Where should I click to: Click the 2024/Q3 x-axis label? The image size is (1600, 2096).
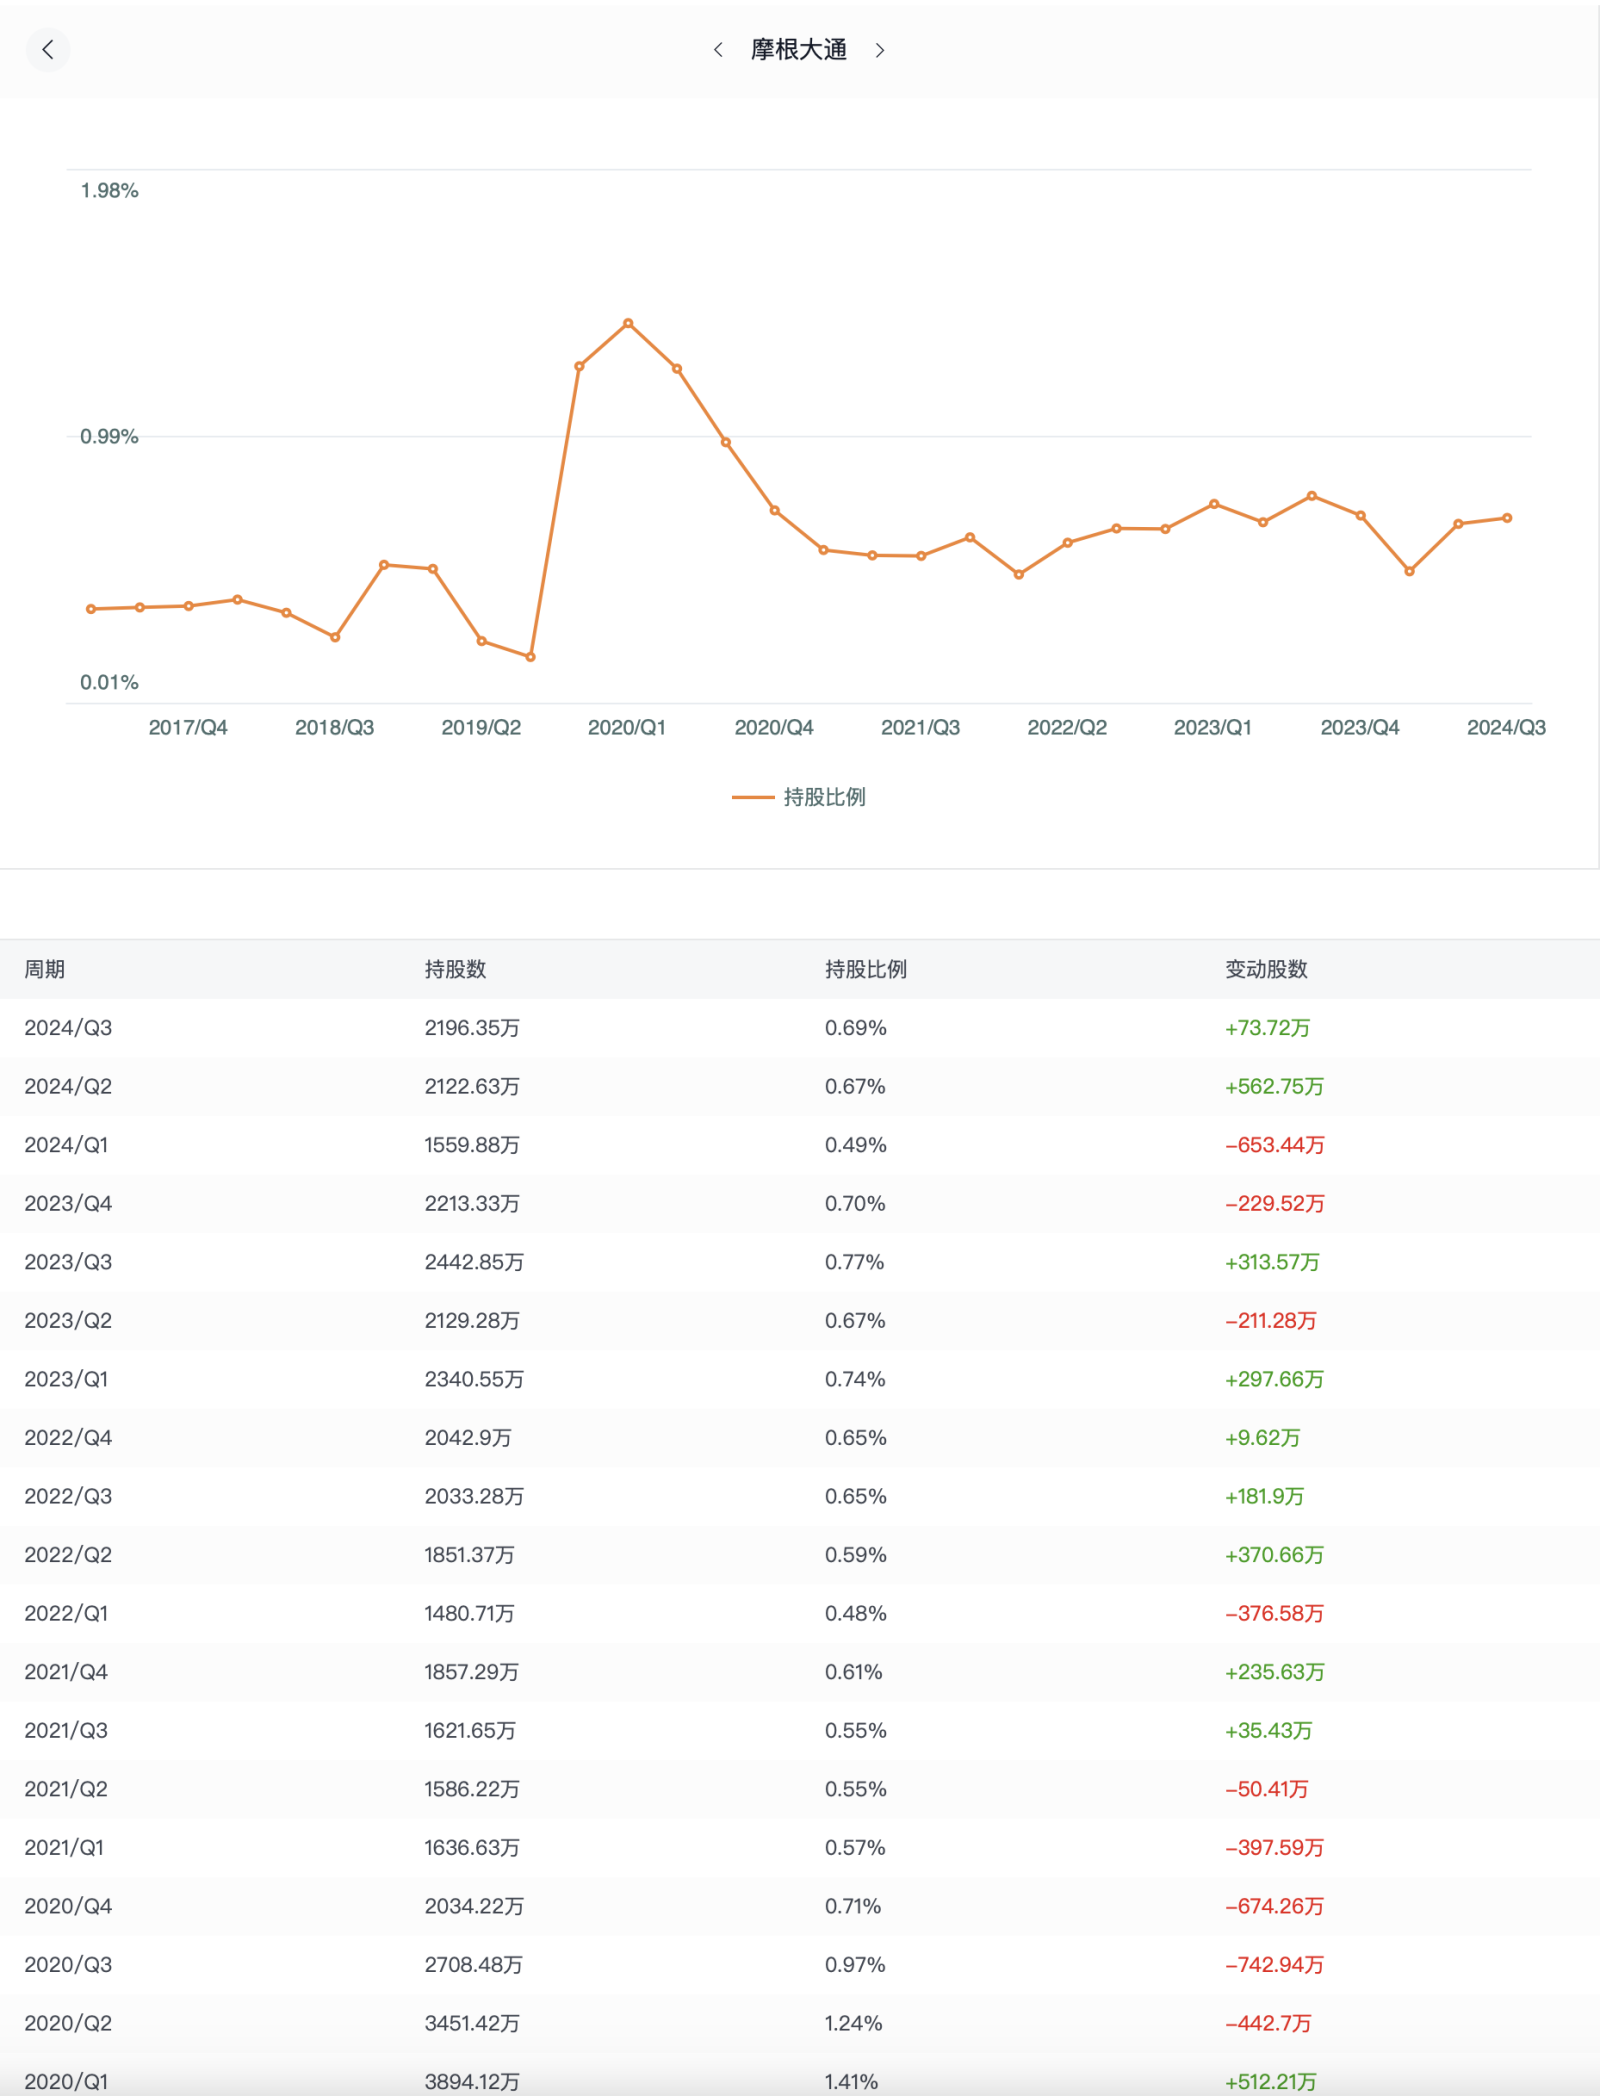coord(1506,727)
